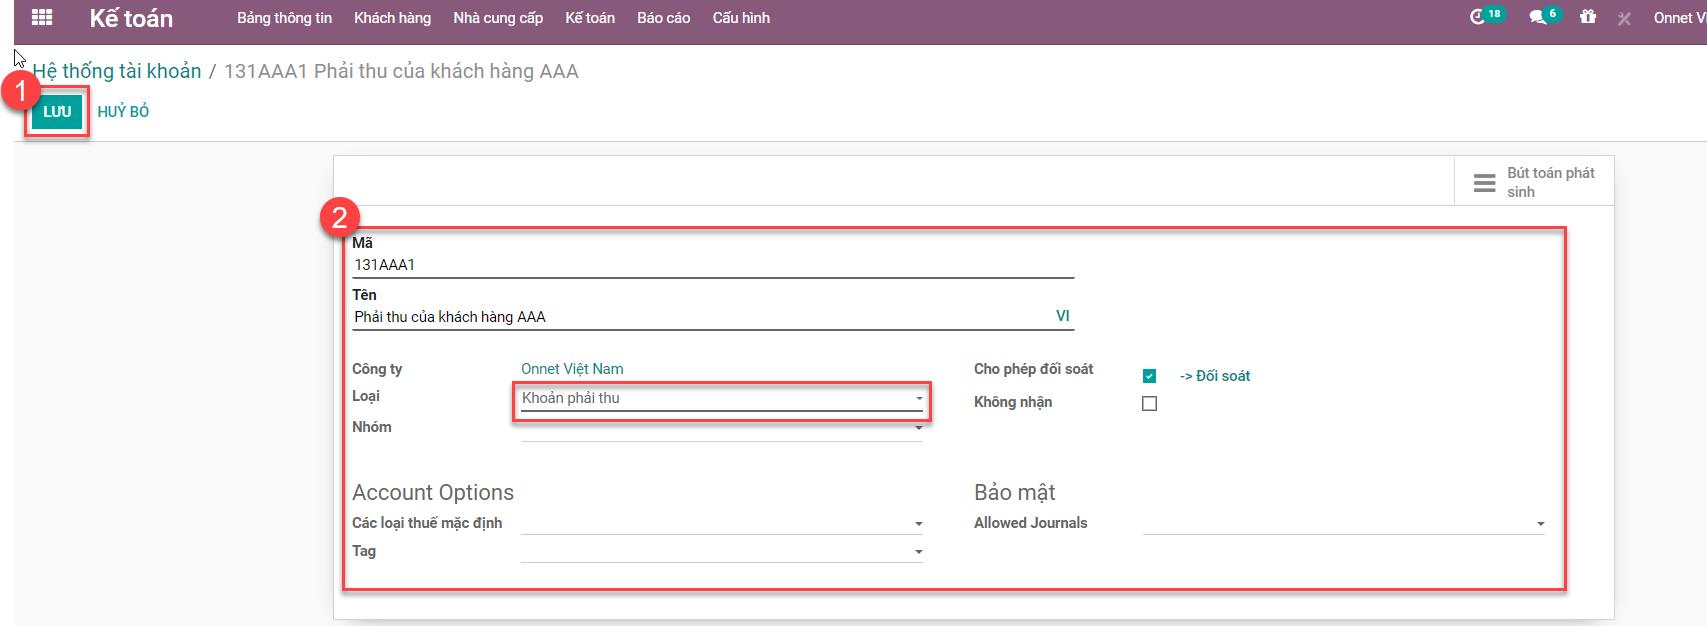Click the Bút toán phát sinh list icon

pos(1484,183)
